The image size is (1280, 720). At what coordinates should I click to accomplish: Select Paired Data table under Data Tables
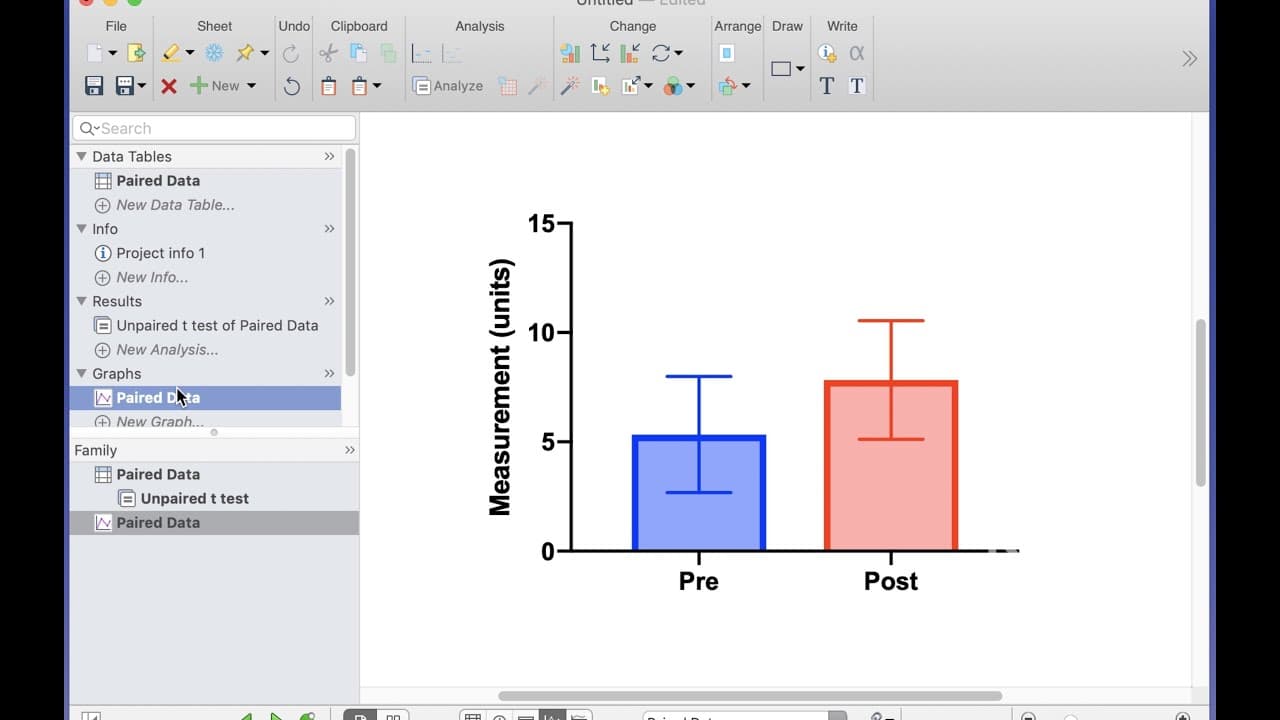pyautogui.click(x=158, y=181)
